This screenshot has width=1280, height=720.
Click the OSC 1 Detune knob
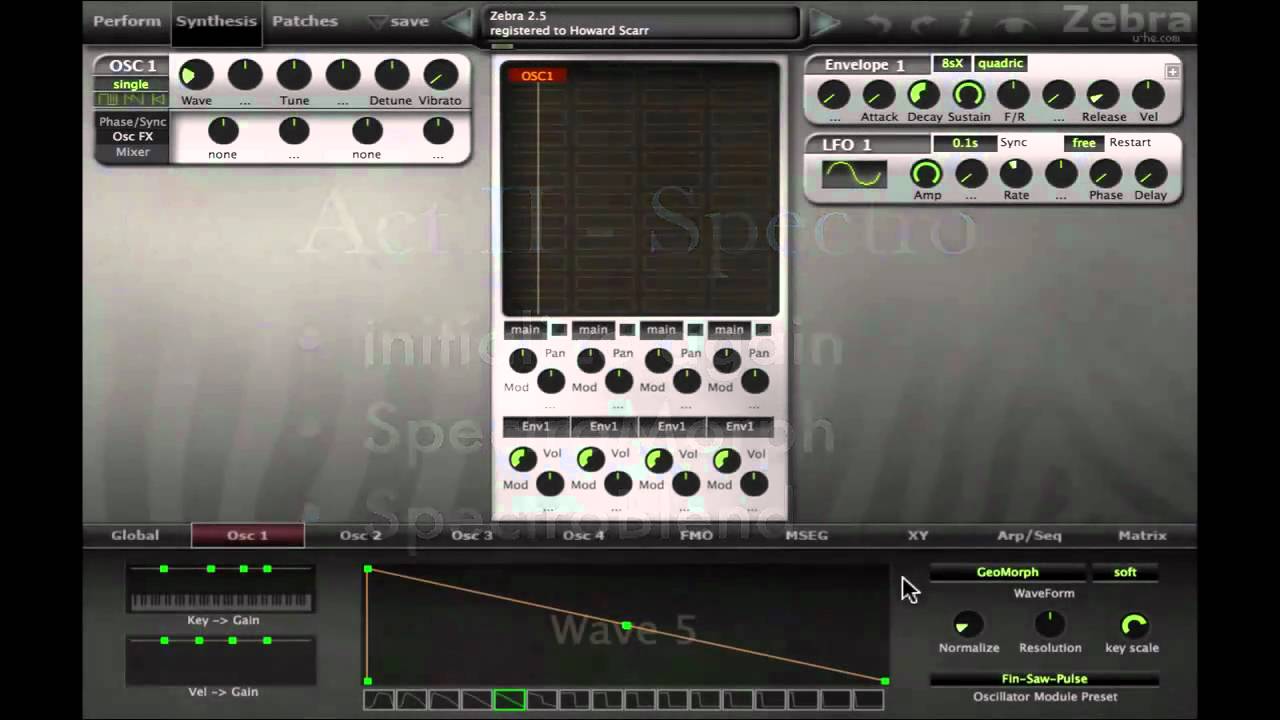(x=391, y=75)
